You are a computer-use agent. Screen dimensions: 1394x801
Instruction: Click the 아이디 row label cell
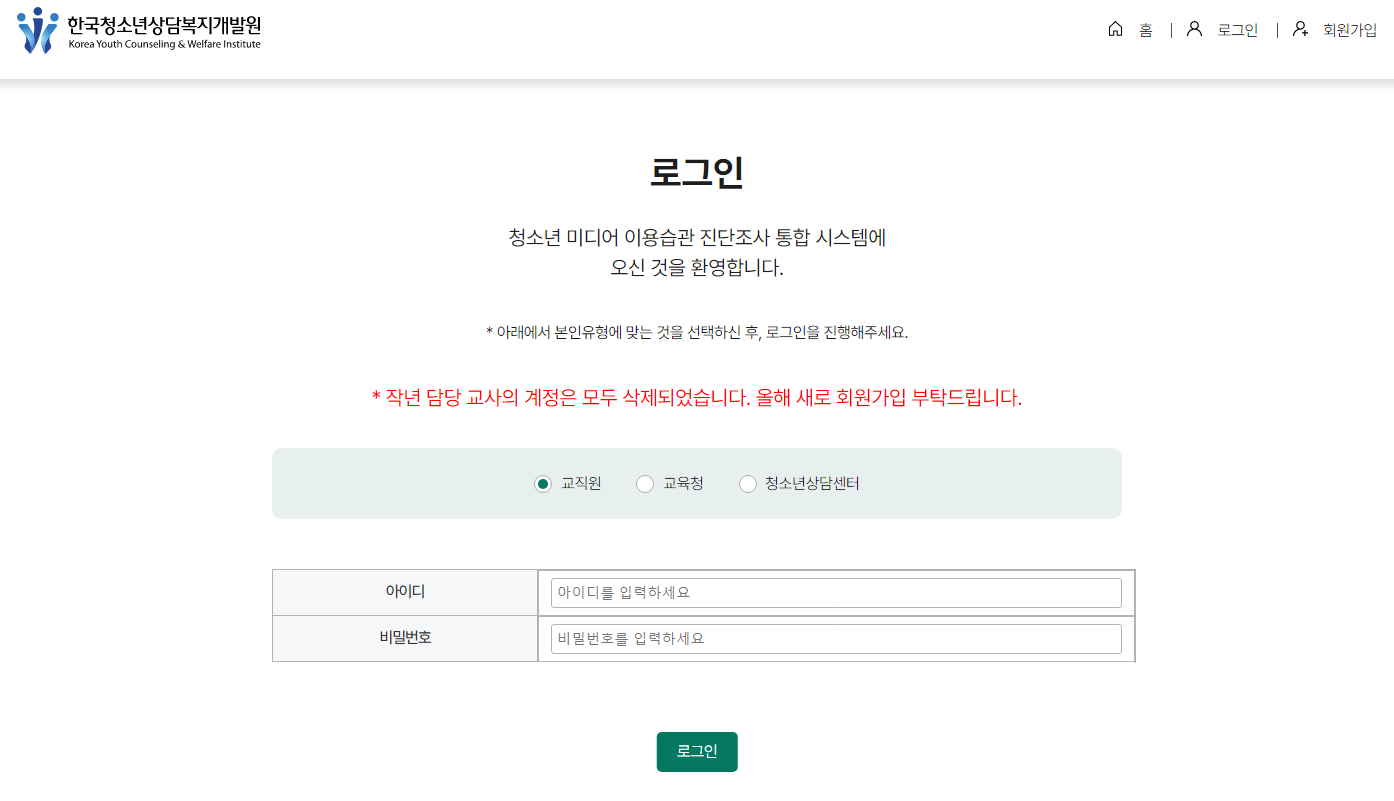pyautogui.click(x=404, y=592)
